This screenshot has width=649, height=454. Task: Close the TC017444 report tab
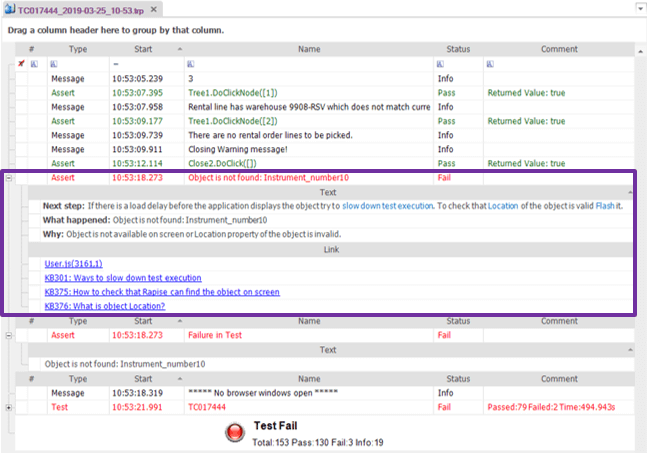(154, 10)
